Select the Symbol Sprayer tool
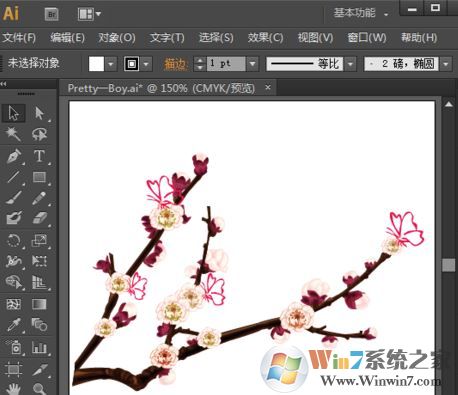The image size is (458, 395). 13,347
